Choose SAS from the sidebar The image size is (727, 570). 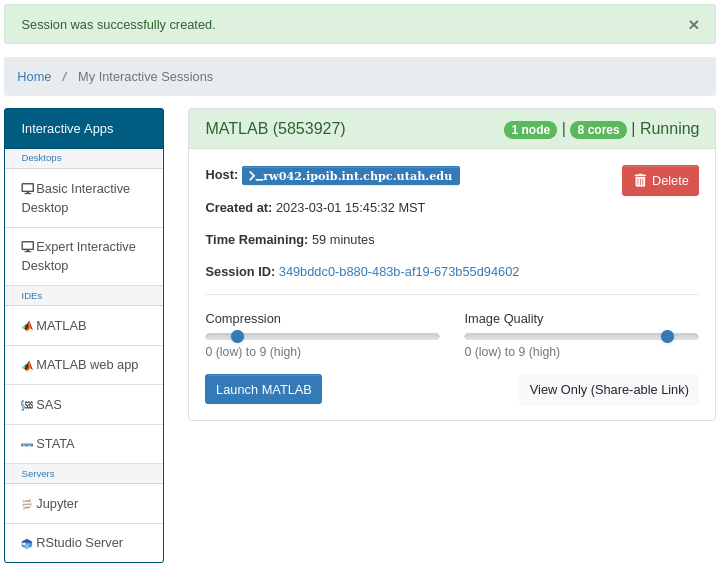[x=84, y=404]
